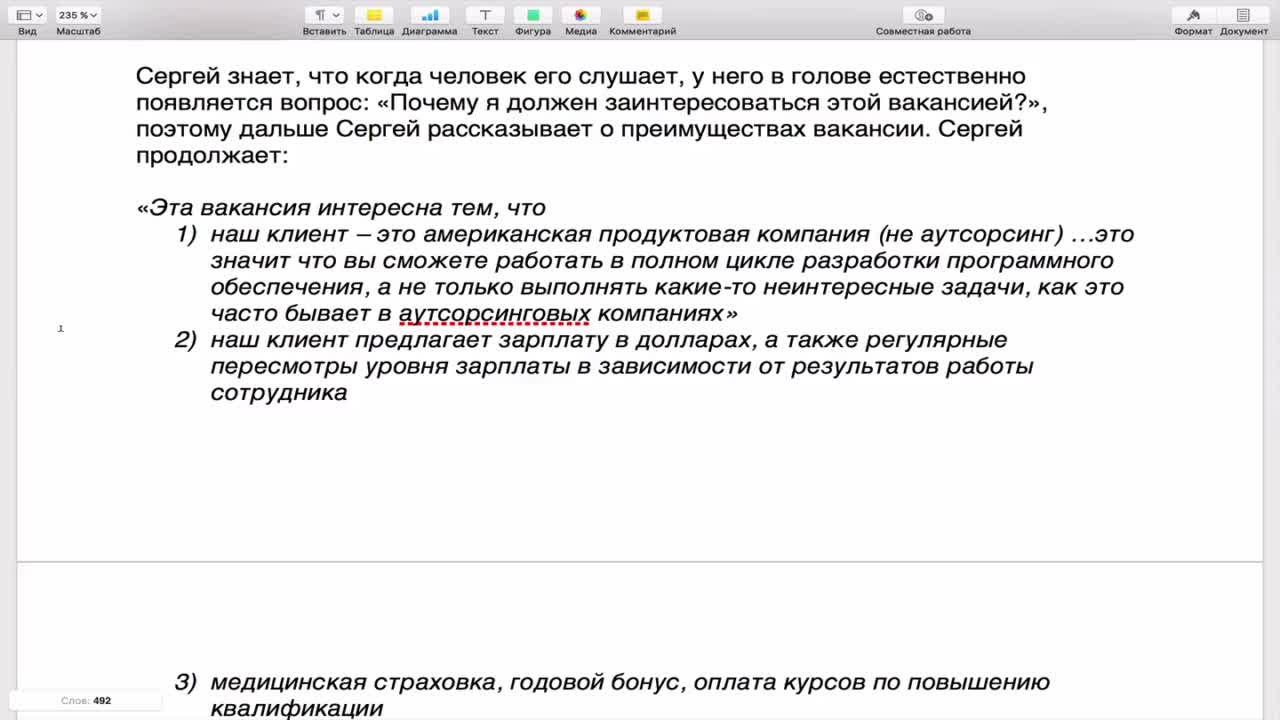
Task: Add a chart via Диаграмма icon
Action: tap(429, 15)
